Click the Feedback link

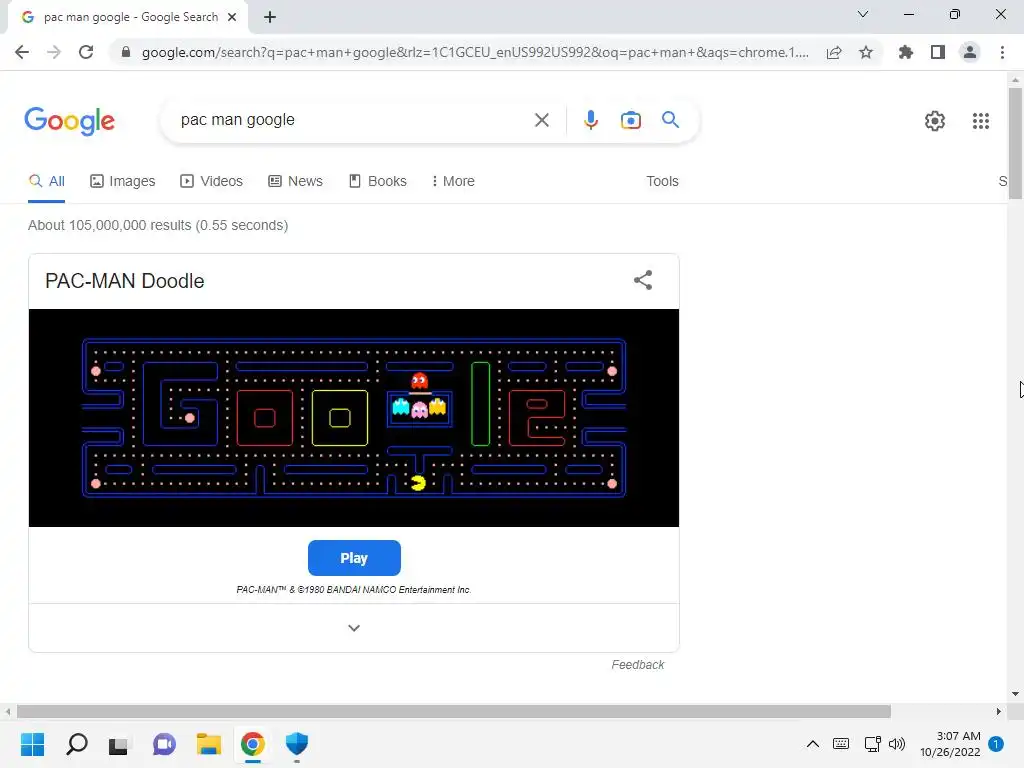[x=637, y=664]
